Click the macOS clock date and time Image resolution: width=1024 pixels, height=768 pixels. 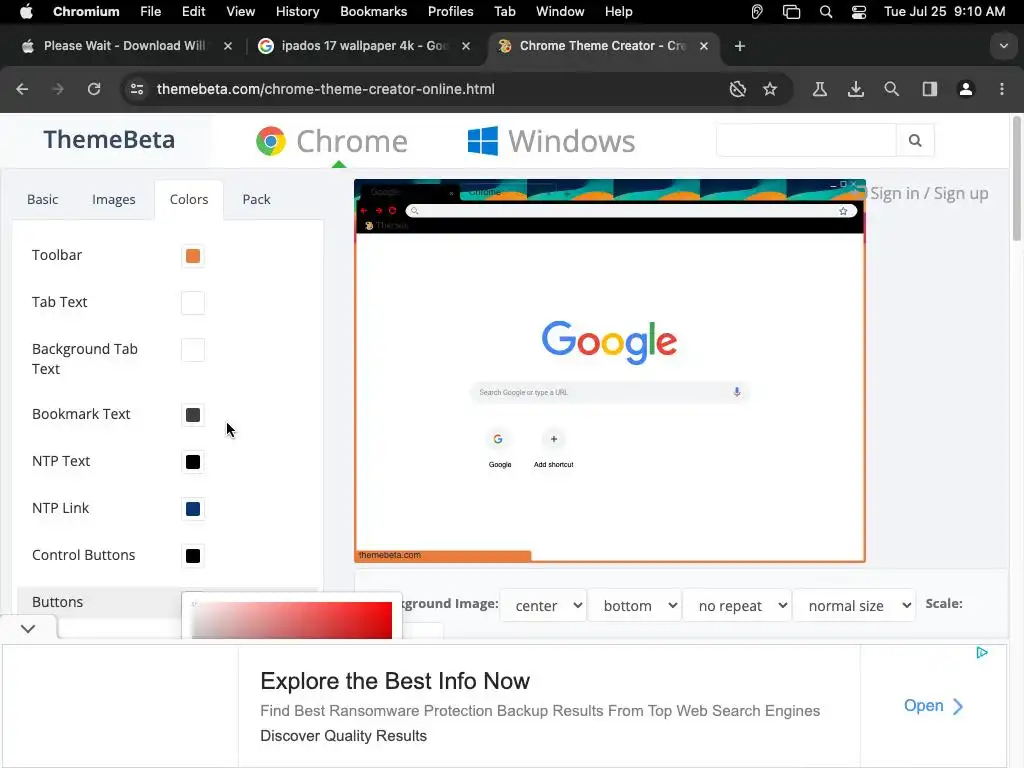[x=944, y=12]
